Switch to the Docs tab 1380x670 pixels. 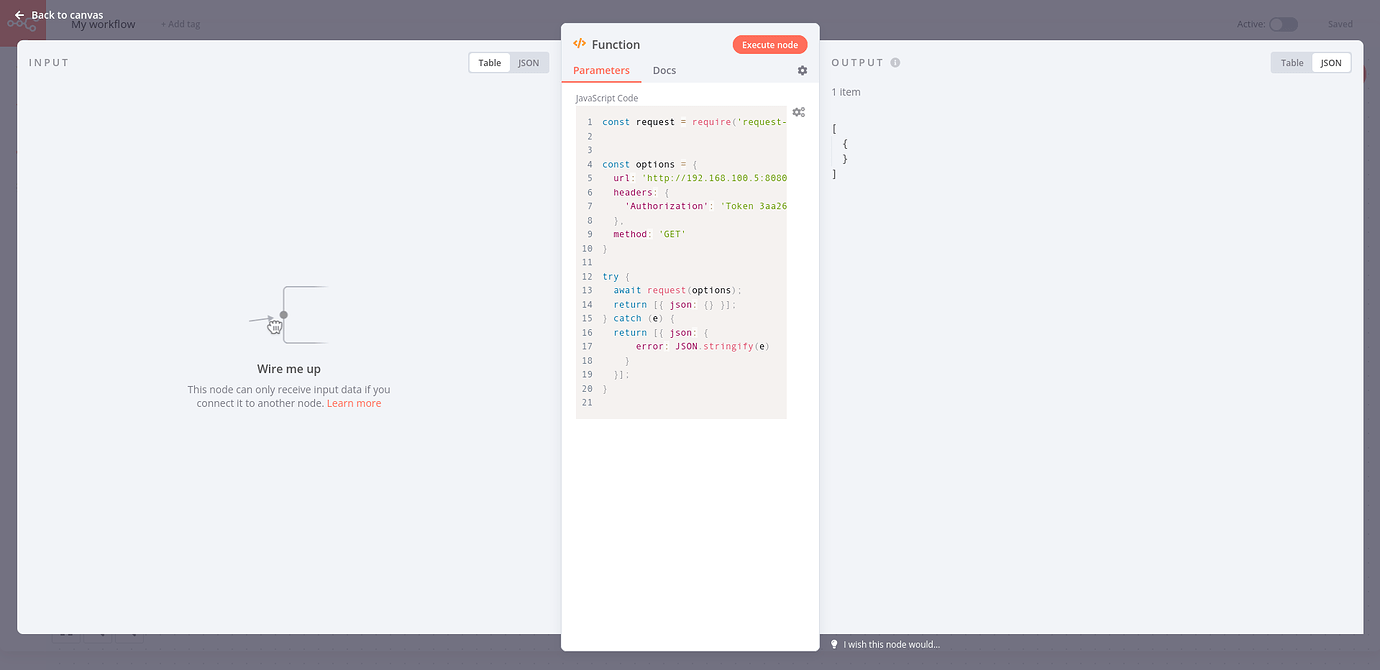click(x=664, y=71)
